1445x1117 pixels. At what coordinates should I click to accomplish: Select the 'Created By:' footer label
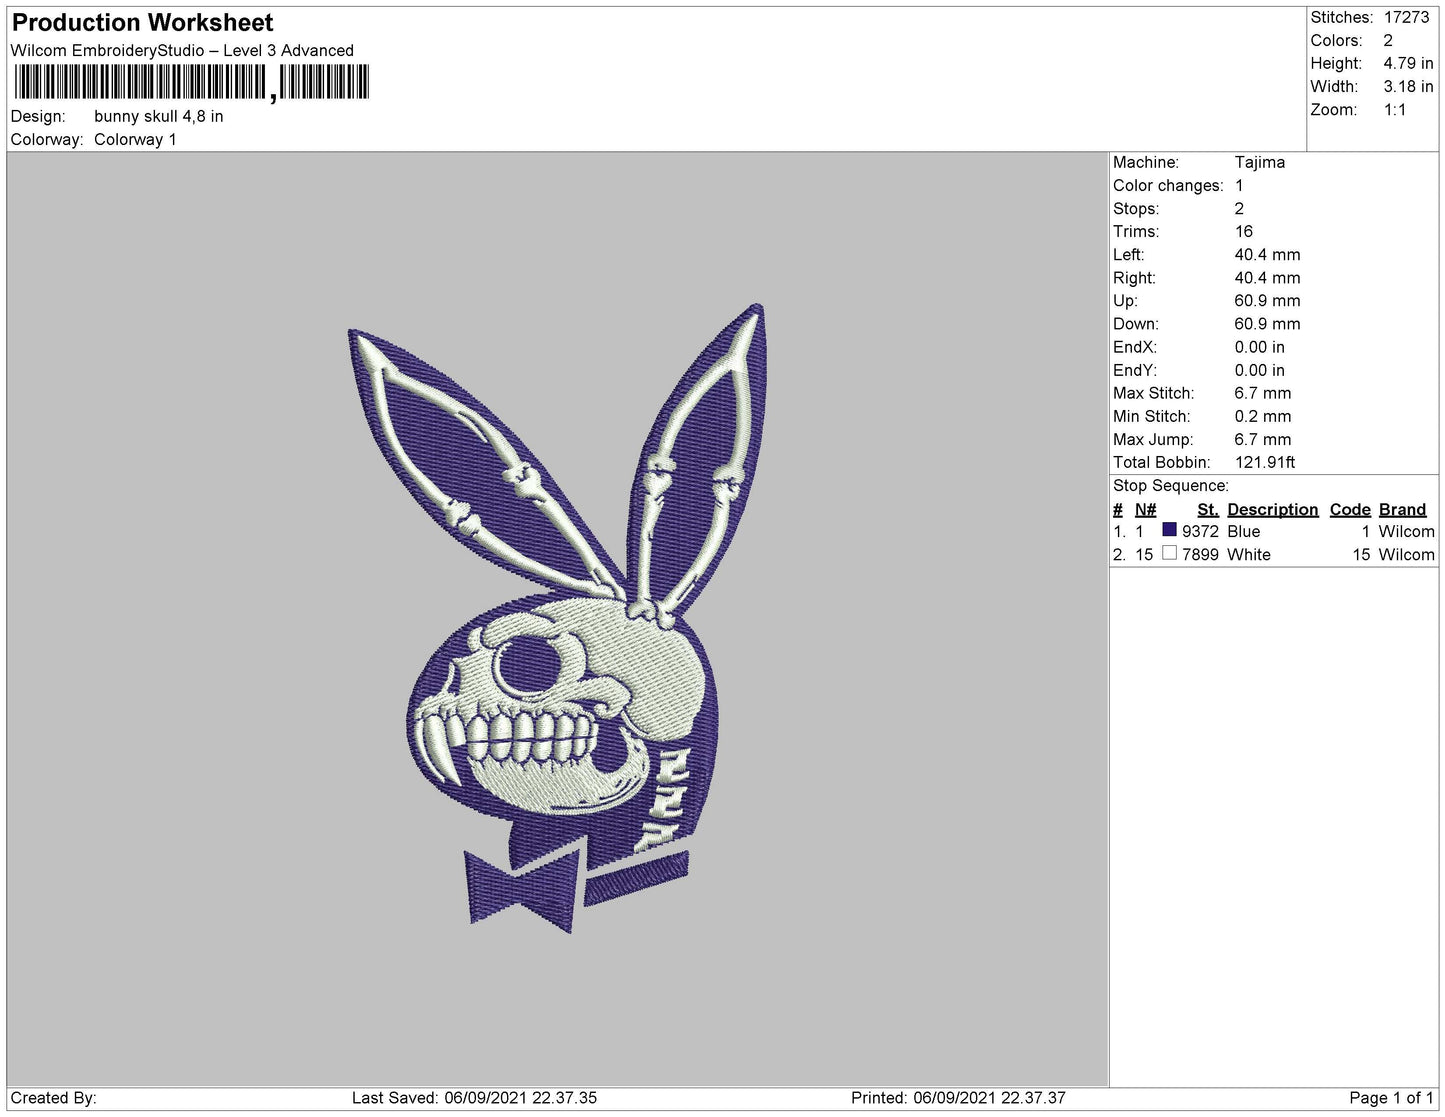pos(54,1097)
